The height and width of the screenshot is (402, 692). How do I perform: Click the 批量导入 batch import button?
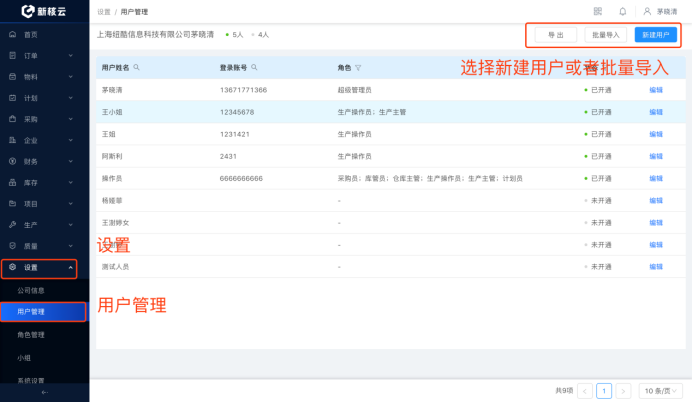coord(606,35)
